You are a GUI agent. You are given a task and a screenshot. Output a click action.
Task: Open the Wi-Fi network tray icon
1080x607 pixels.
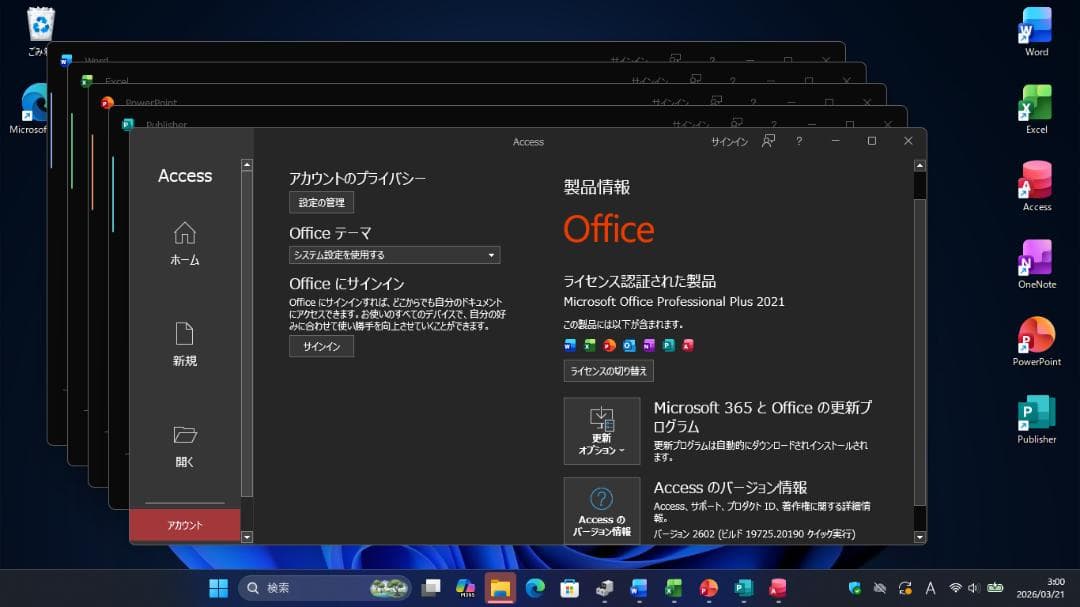pos(955,588)
